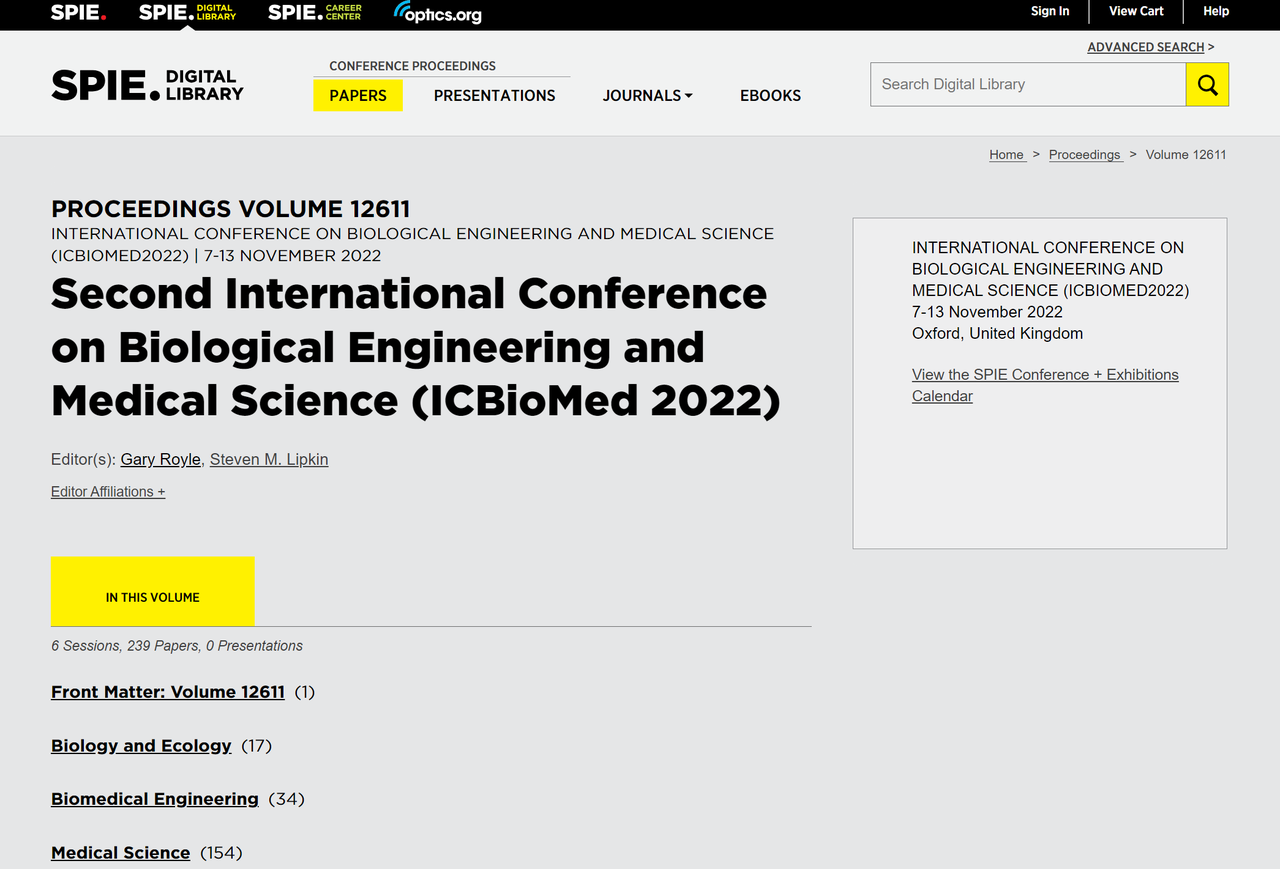Select the EBOOKS section
The width and height of the screenshot is (1280, 869).
point(770,95)
